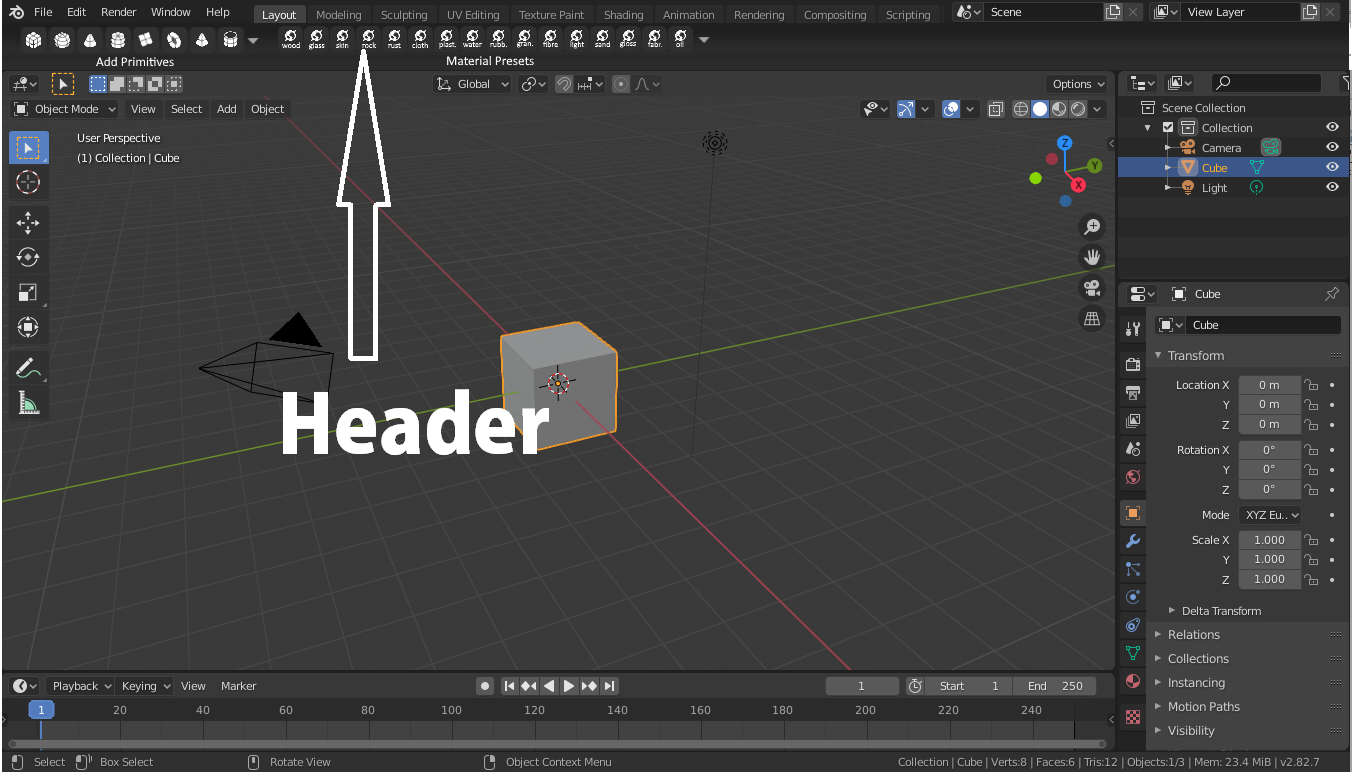Open Global transform orientation dropdown
Viewport: 1352px width, 772px height.
pos(475,84)
